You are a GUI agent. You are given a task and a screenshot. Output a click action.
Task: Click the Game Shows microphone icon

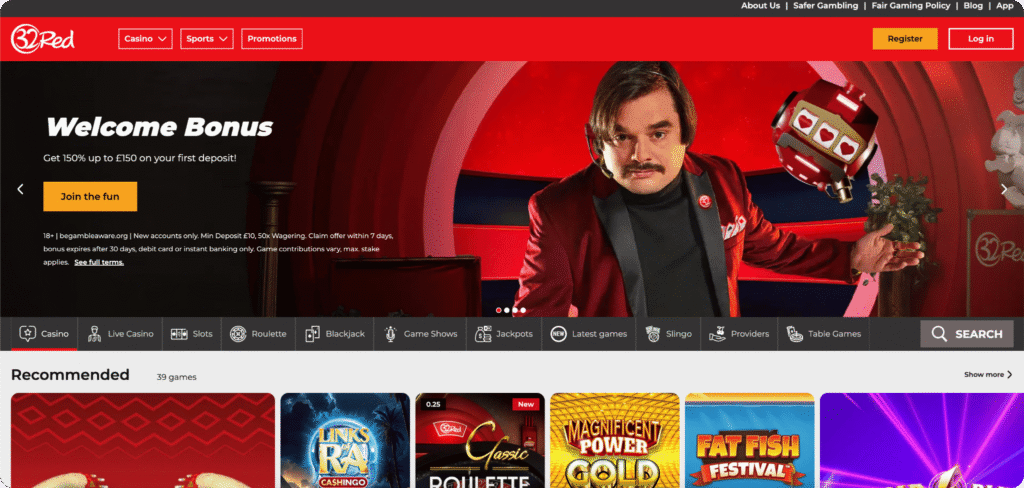tap(391, 334)
